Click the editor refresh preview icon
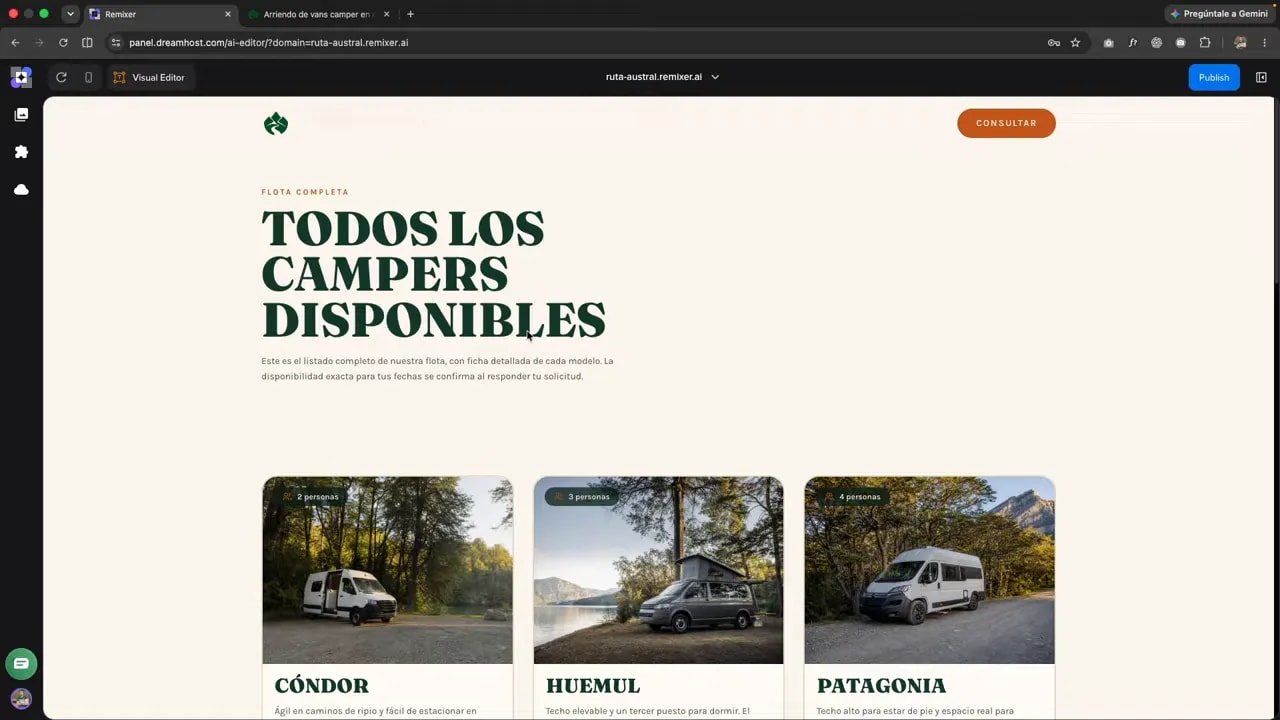 click(x=61, y=77)
